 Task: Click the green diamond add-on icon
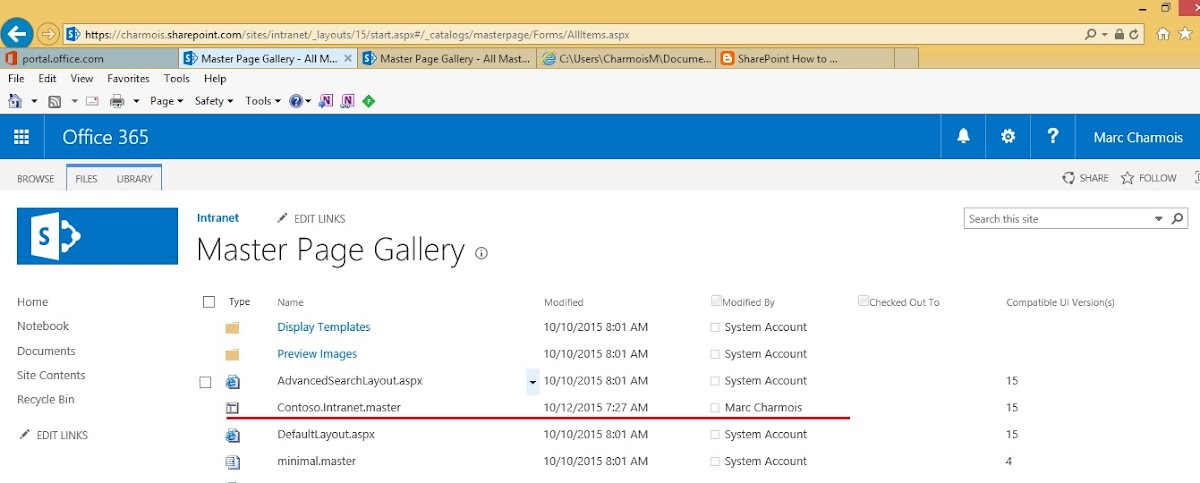tap(369, 101)
